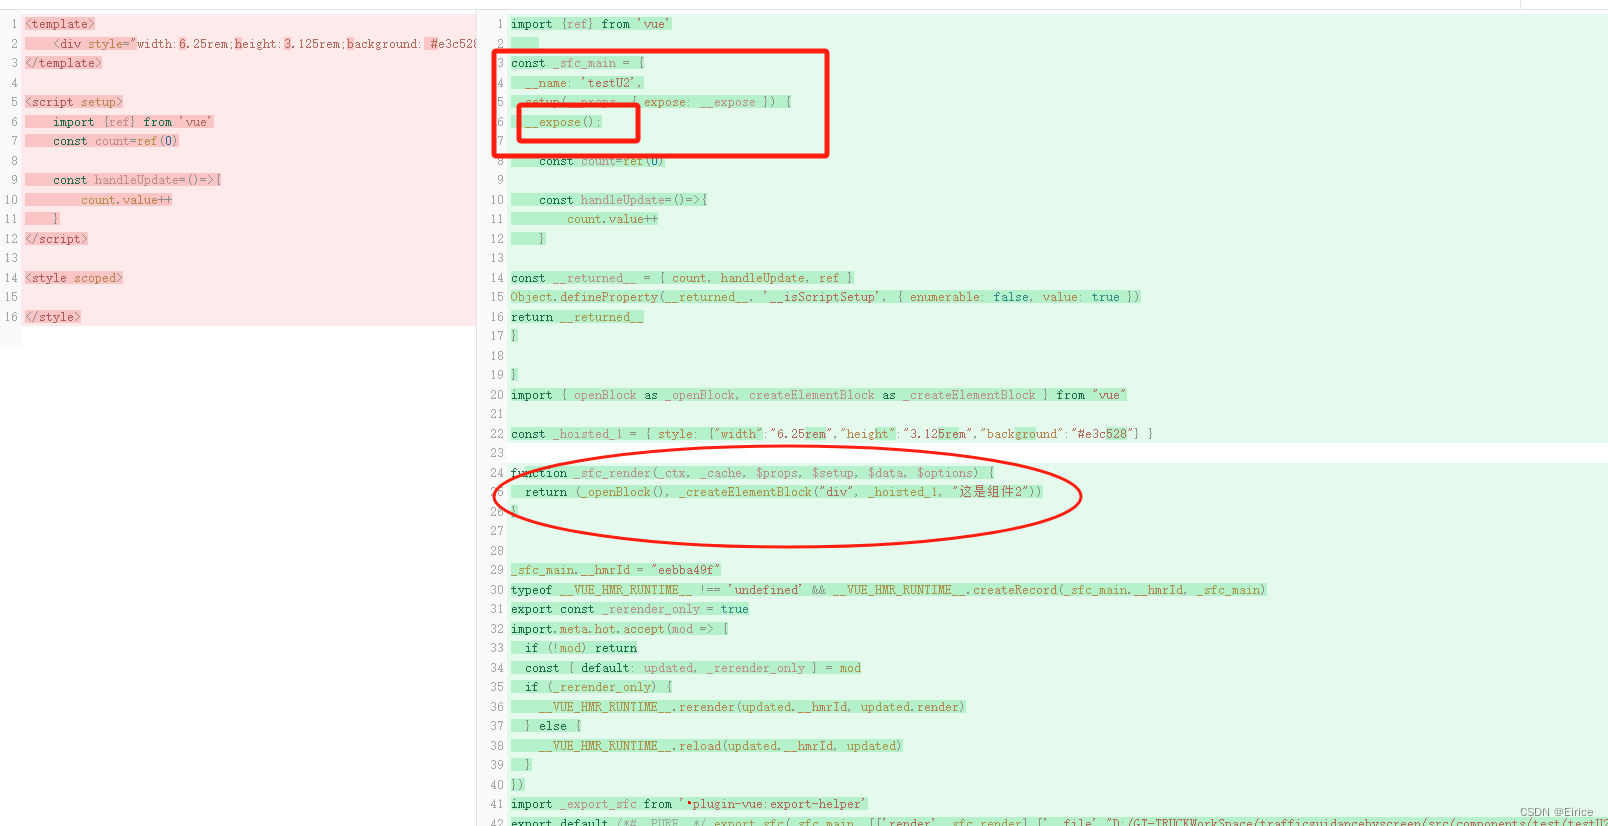Click the typeof __VUE_HMR_RUNTIME__ createRecord line

(x=889, y=590)
